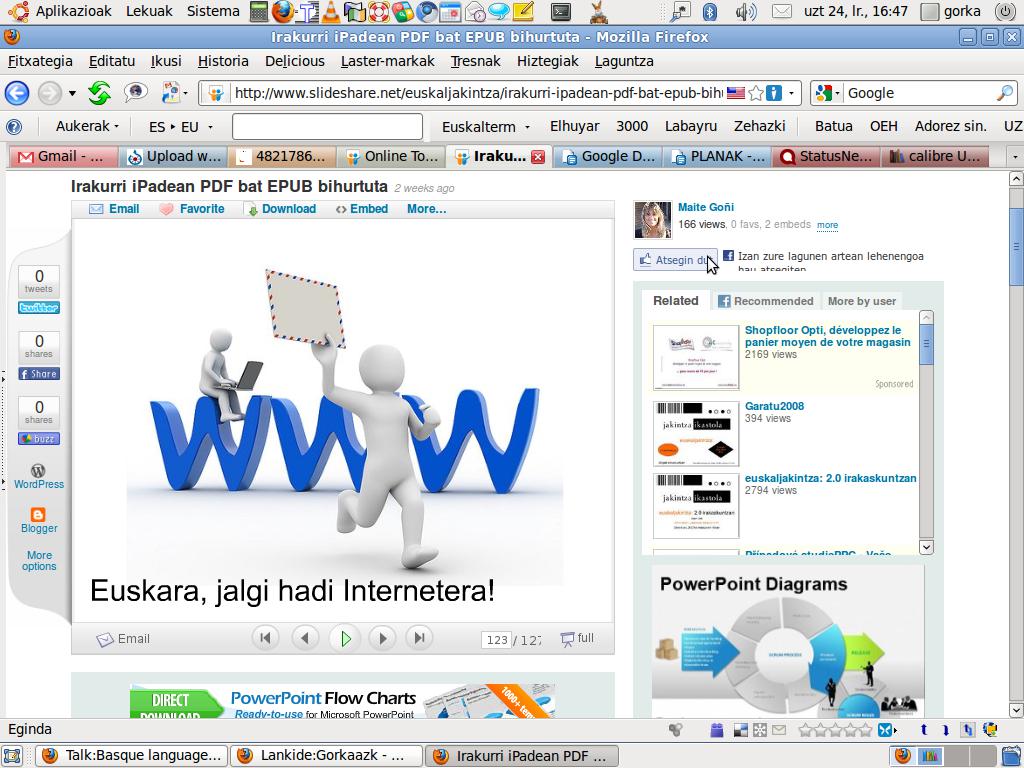This screenshot has height=768, width=1024.
Task: Expand the Euskalterm dropdown menu
Action: [485, 127]
